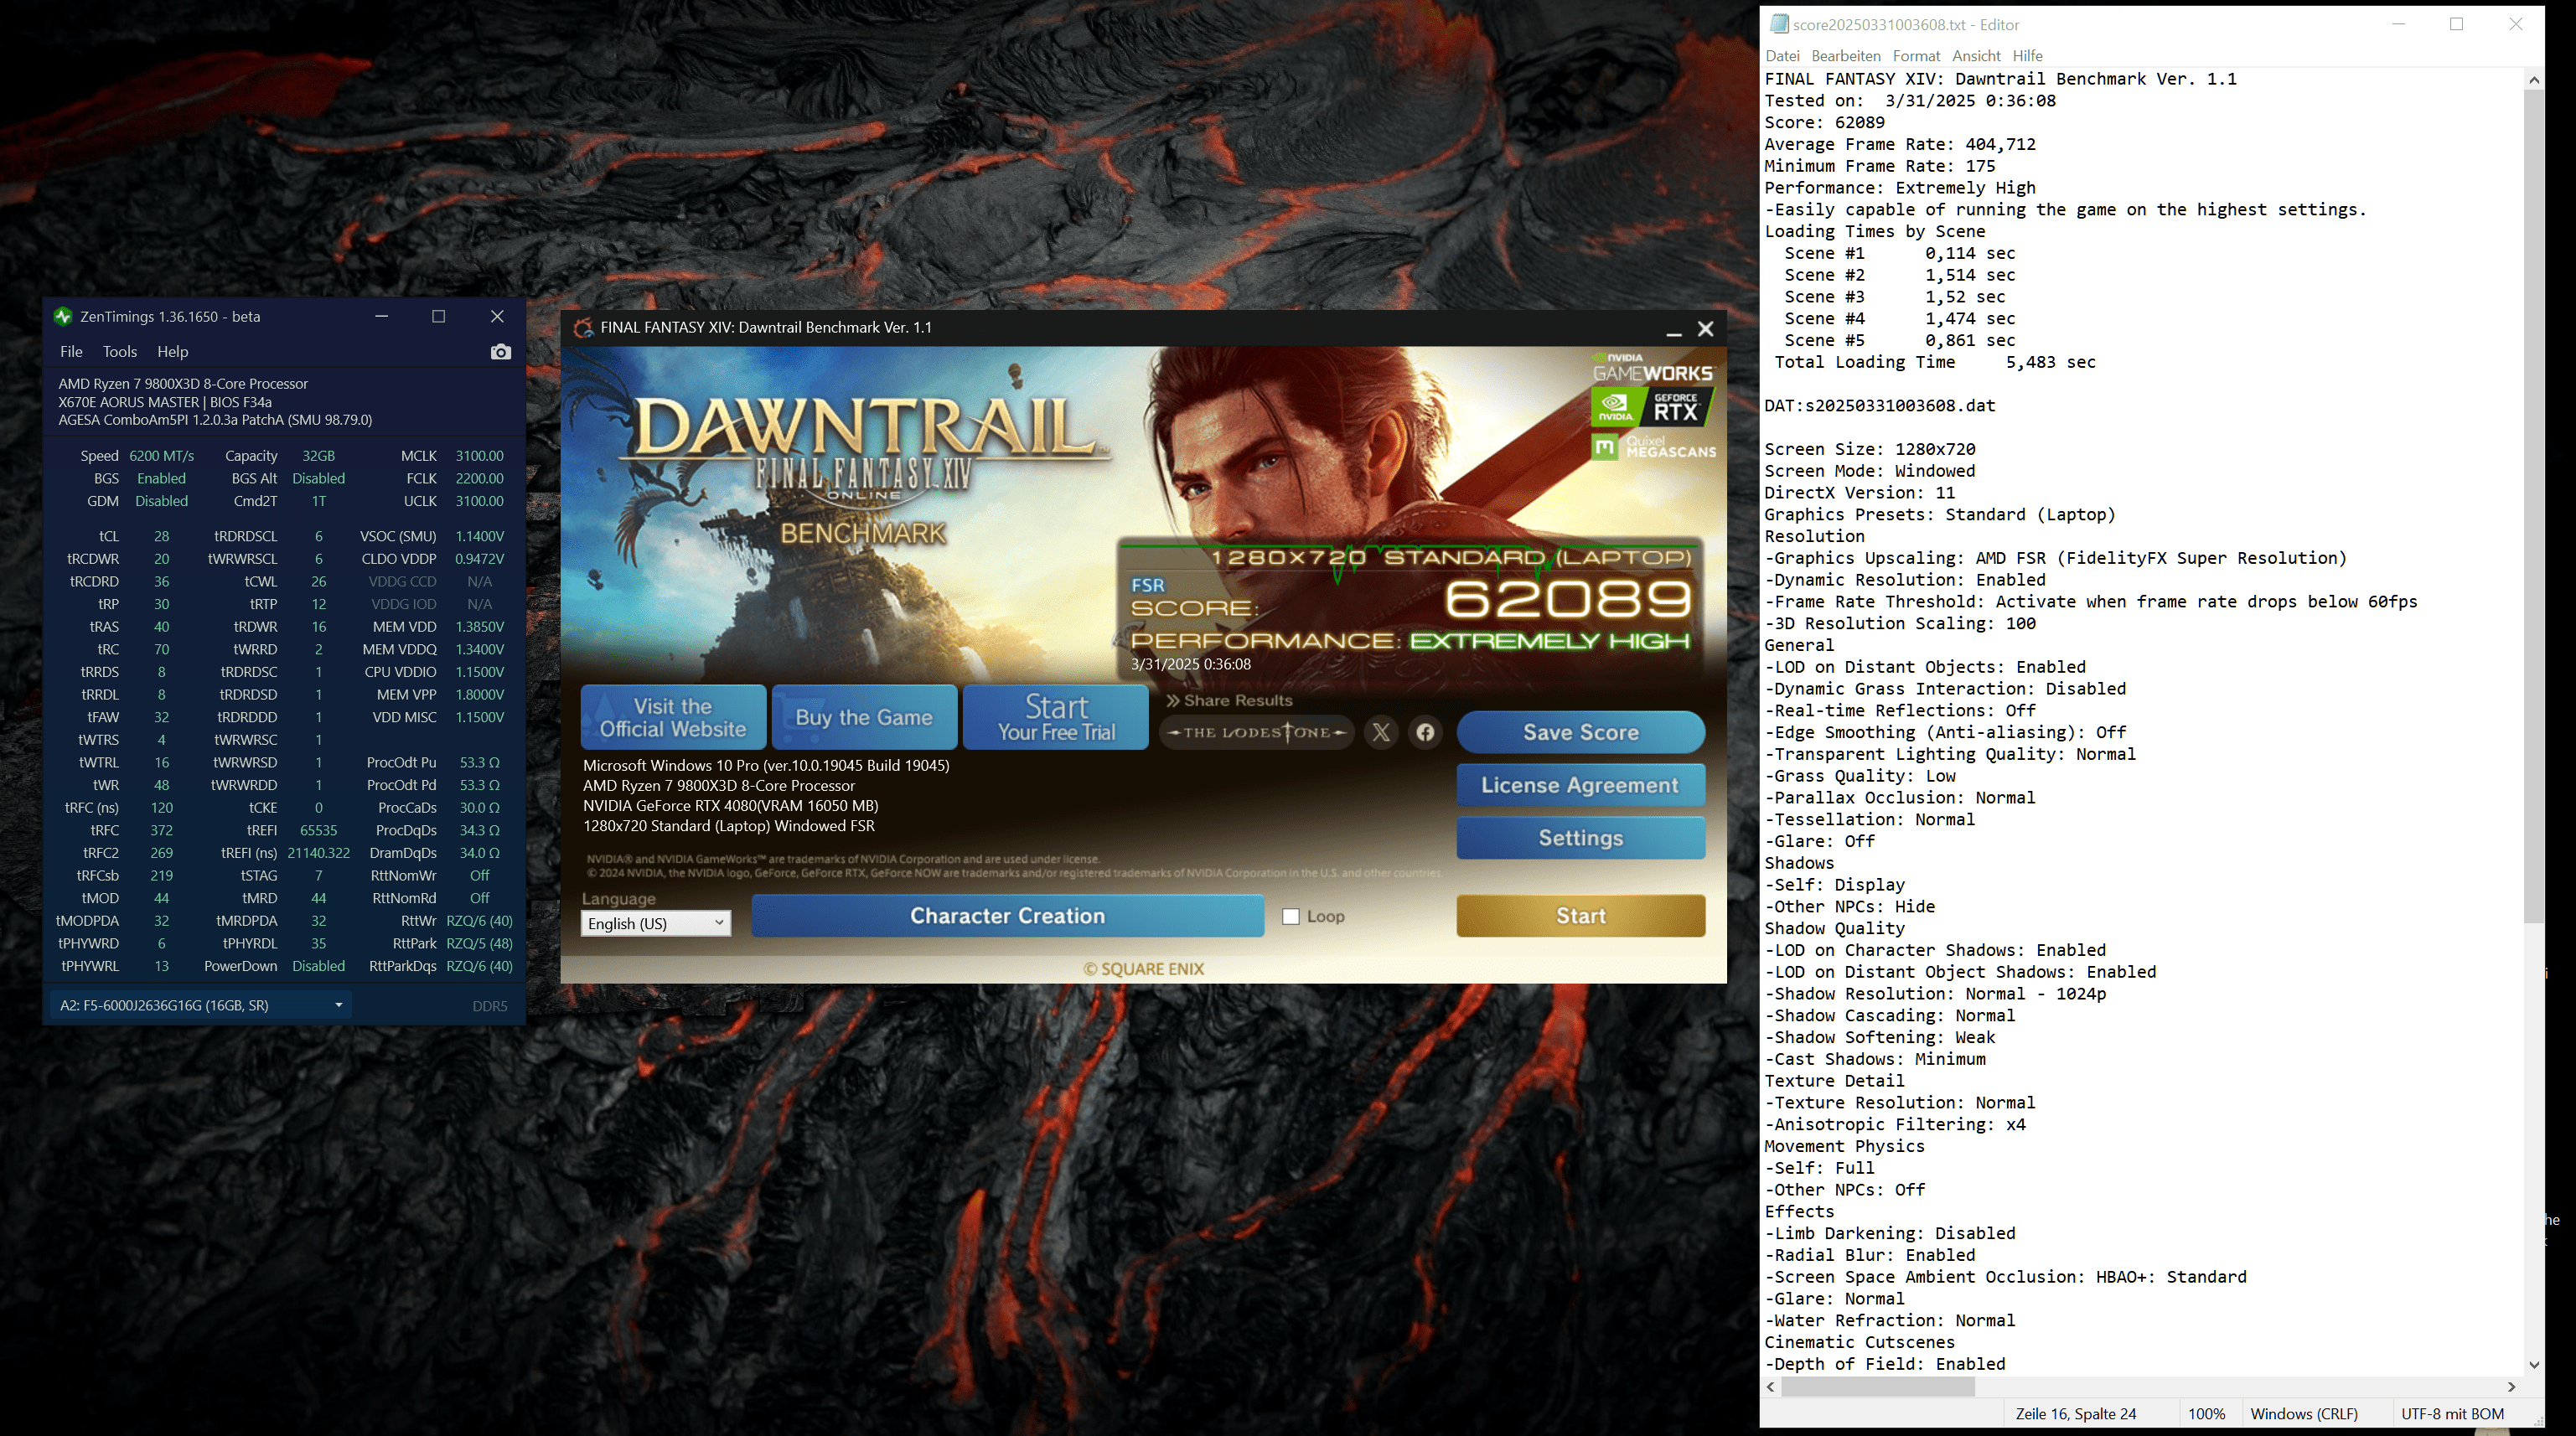Click the ZenTimings app logo icon
Viewport: 2576px width, 1436px height.
(63, 316)
